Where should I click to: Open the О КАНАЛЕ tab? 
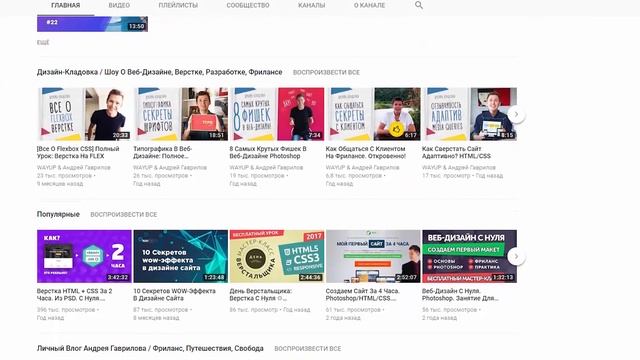(x=369, y=5)
